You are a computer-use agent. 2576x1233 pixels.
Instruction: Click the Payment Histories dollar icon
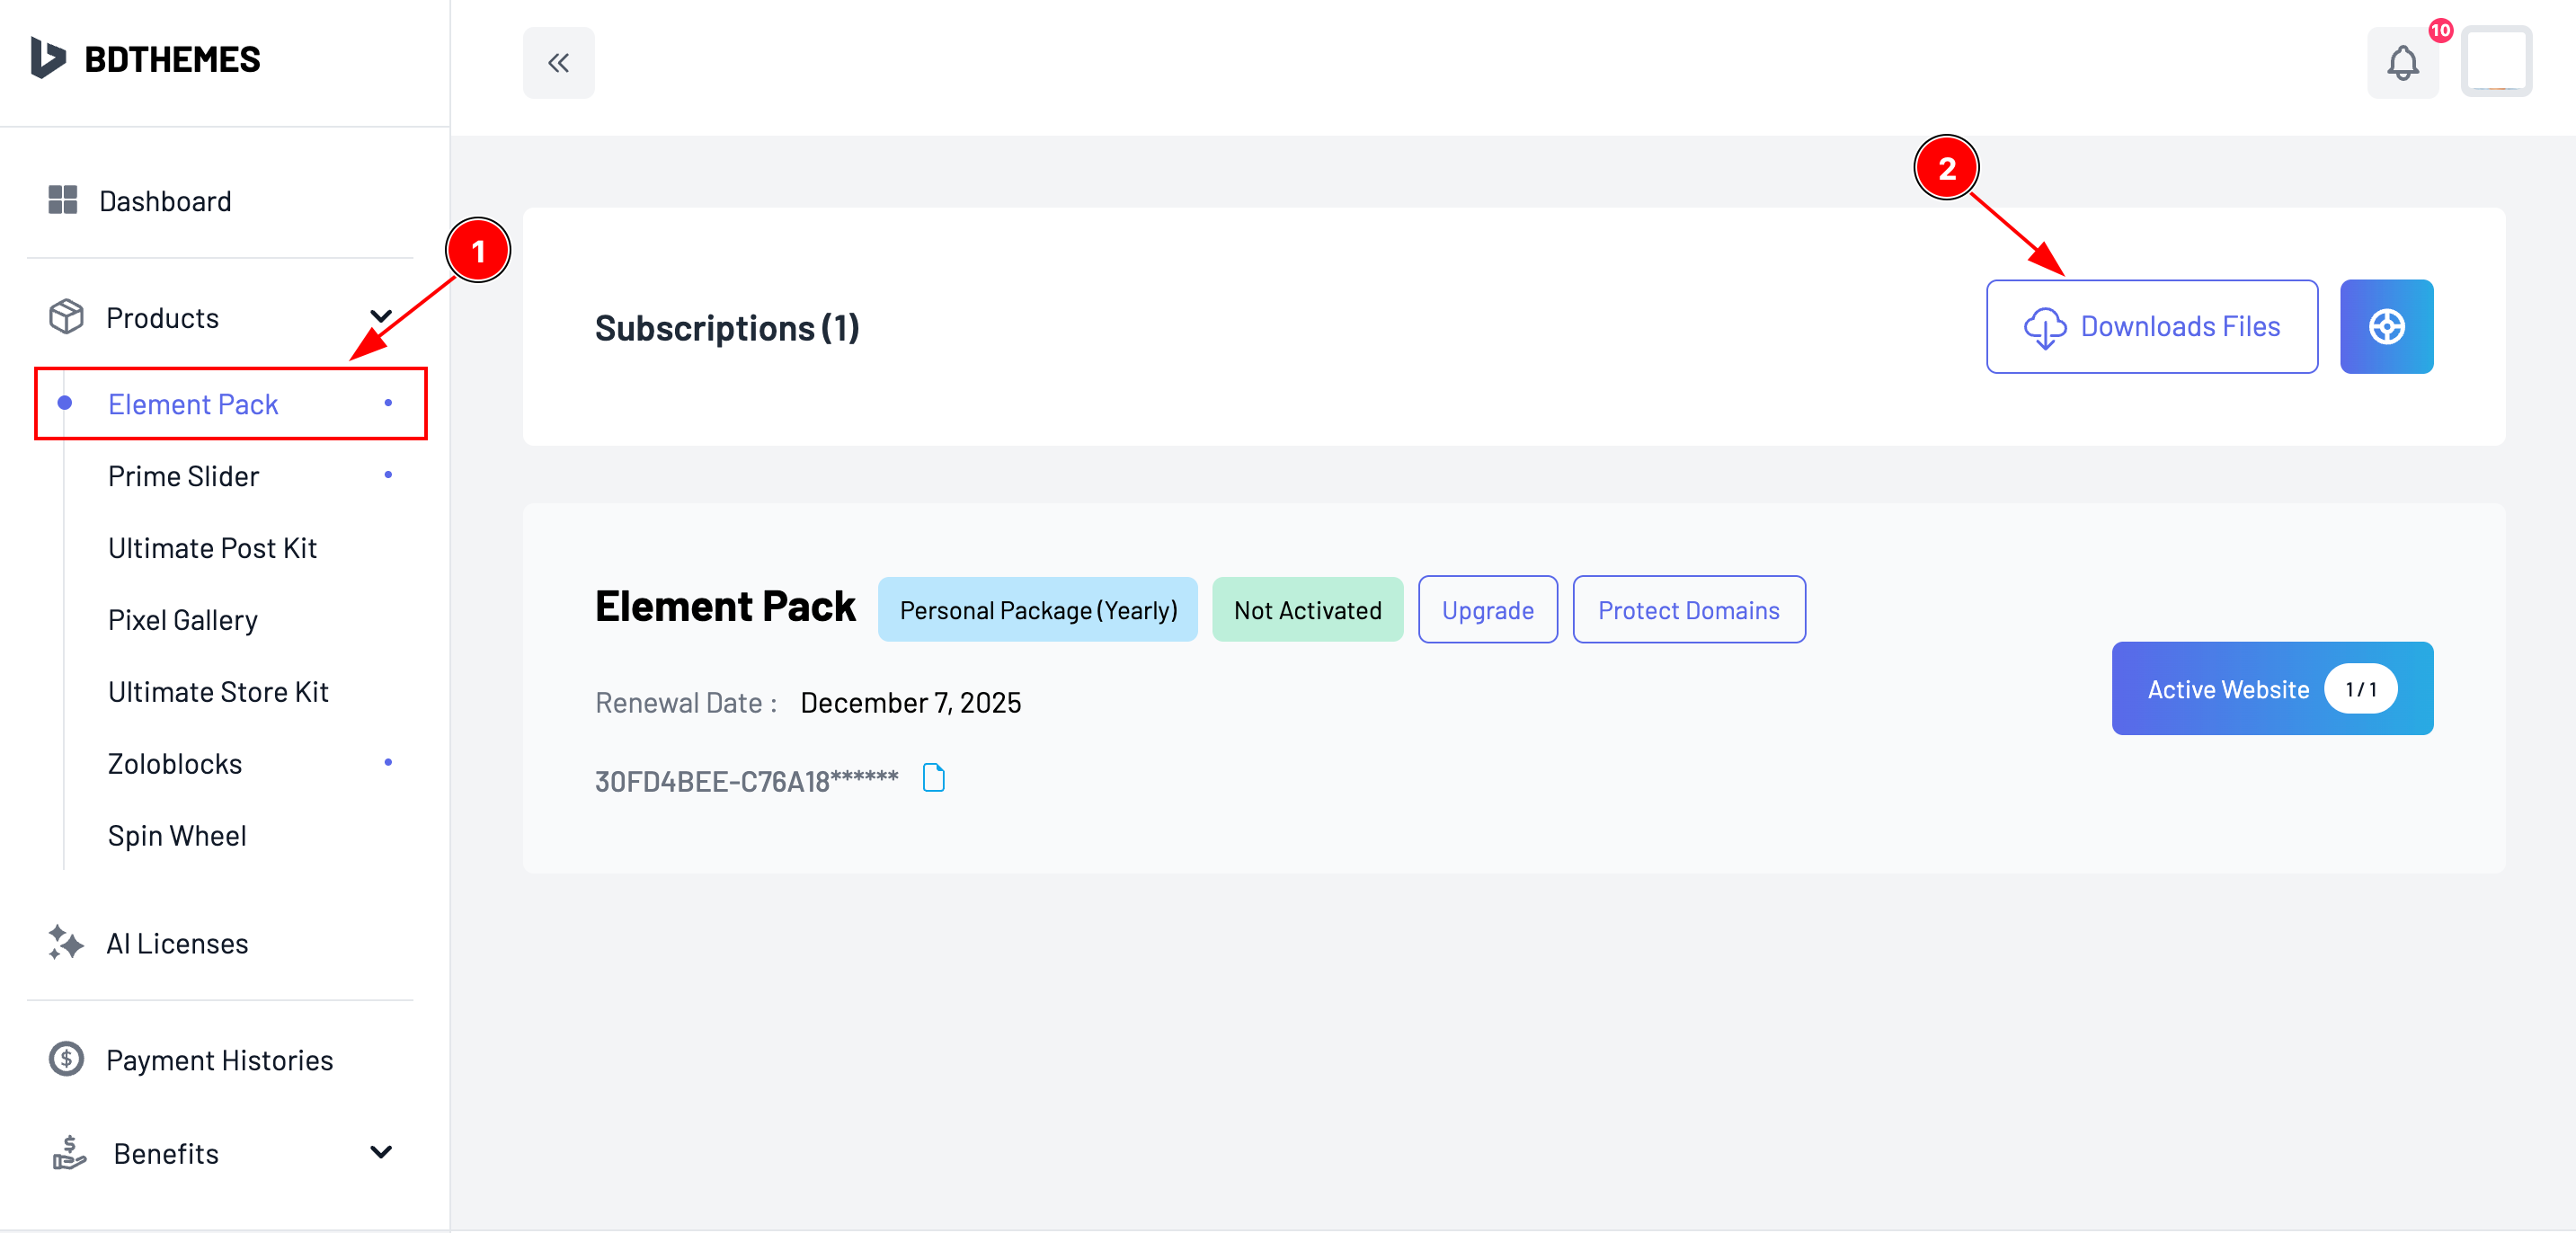coord(66,1059)
